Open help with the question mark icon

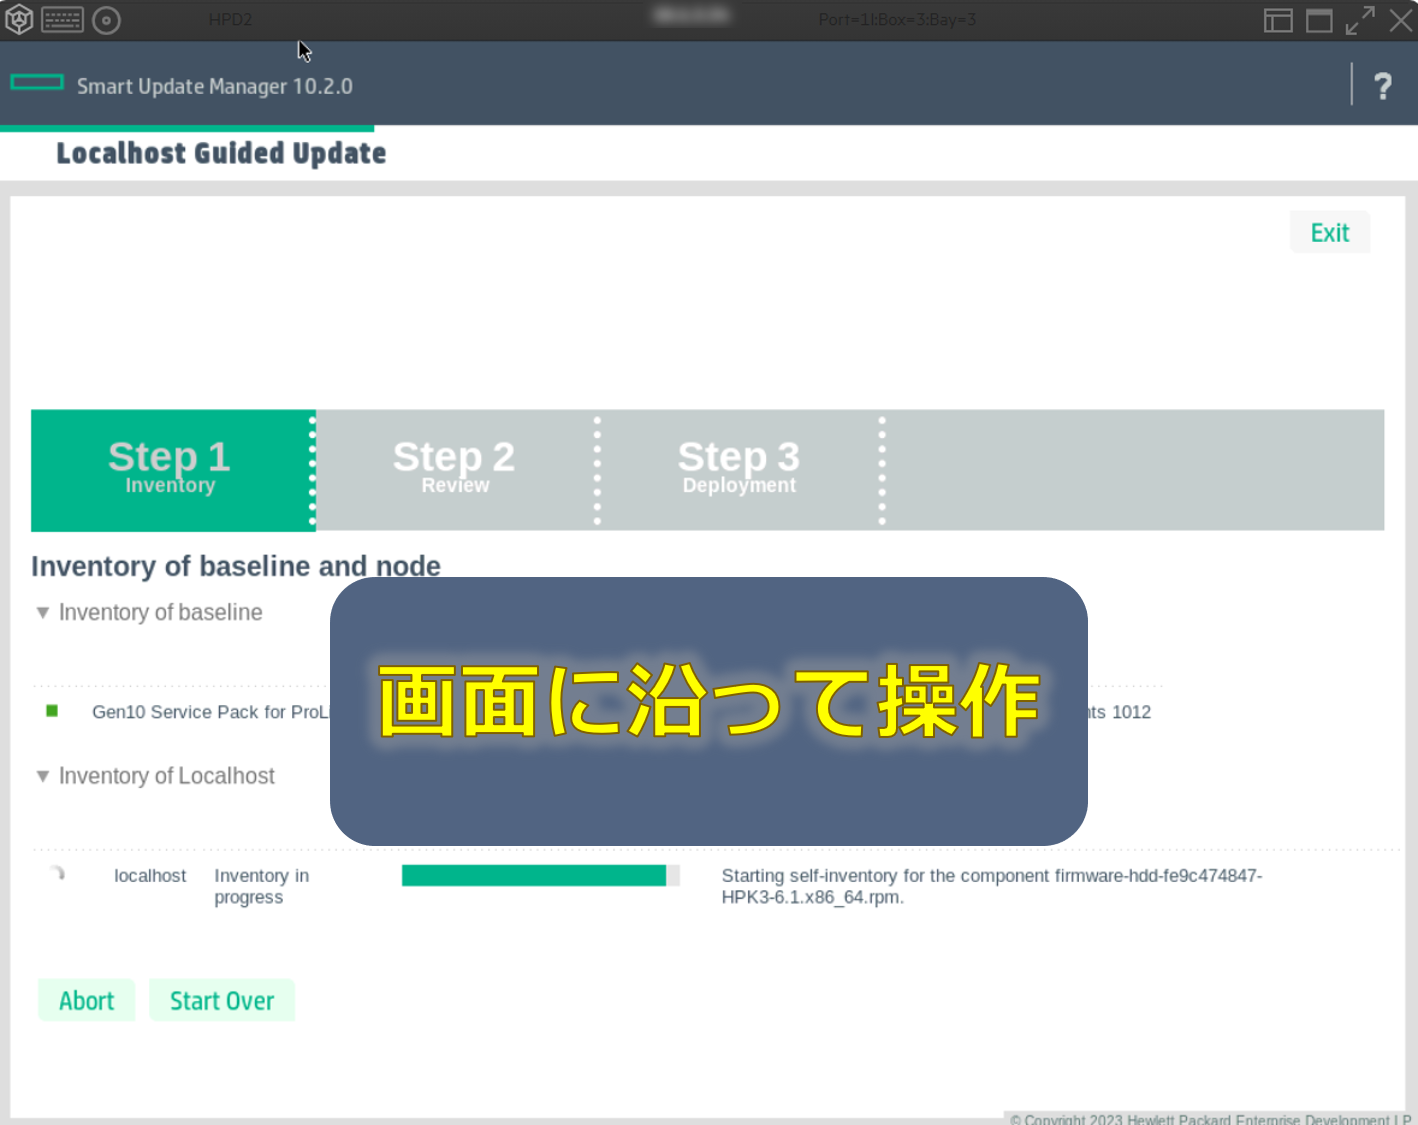click(x=1383, y=86)
